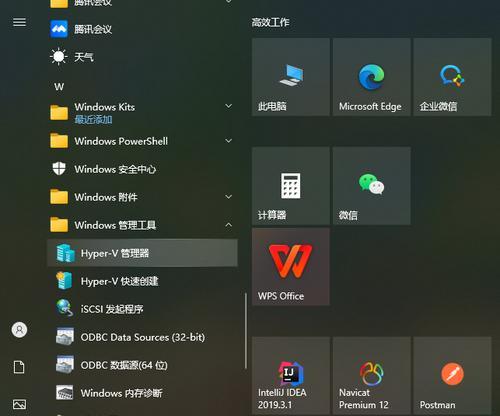
Task: Launch the IntelliJ IDEA 2019.3.1 tile
Action: [291, 376]
